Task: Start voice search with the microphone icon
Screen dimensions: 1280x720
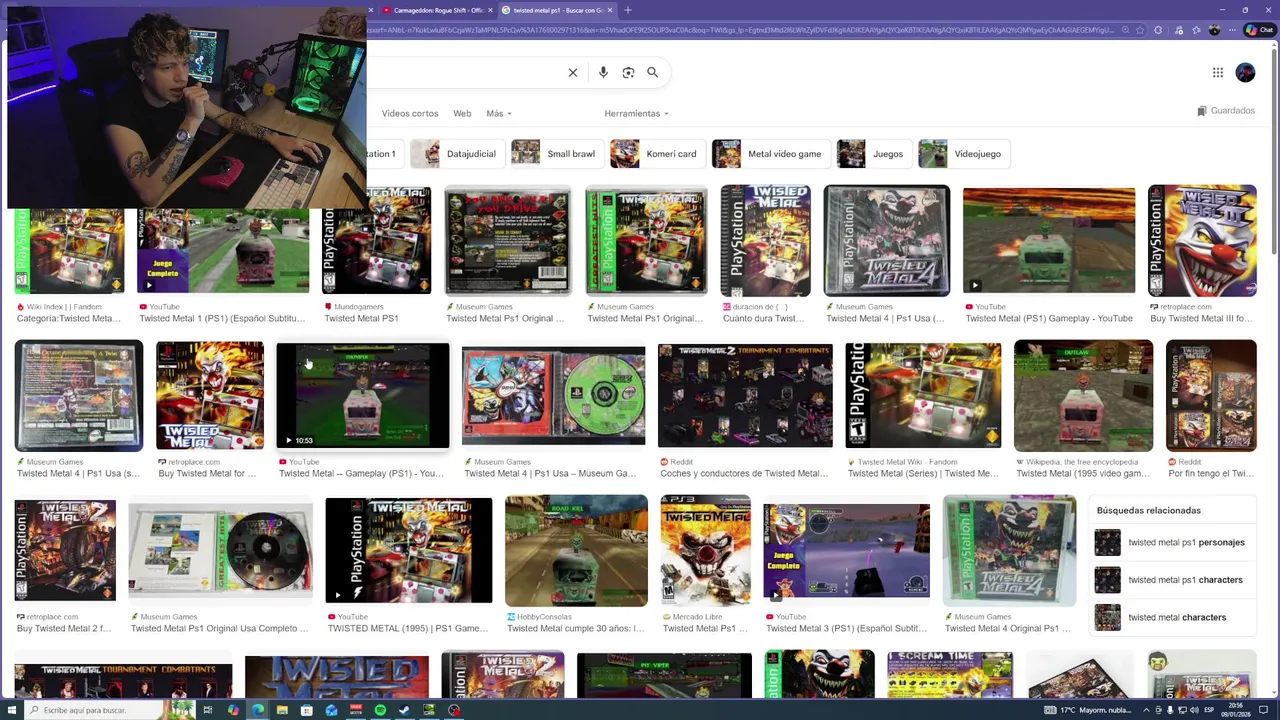Action: click(x=603, y=72)
